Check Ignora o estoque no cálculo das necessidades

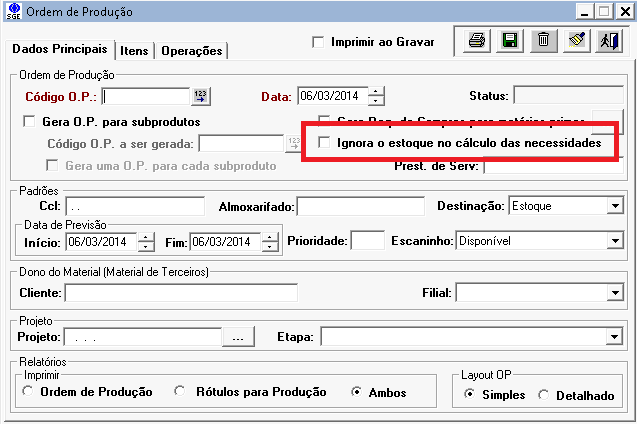tap(324, 143)
